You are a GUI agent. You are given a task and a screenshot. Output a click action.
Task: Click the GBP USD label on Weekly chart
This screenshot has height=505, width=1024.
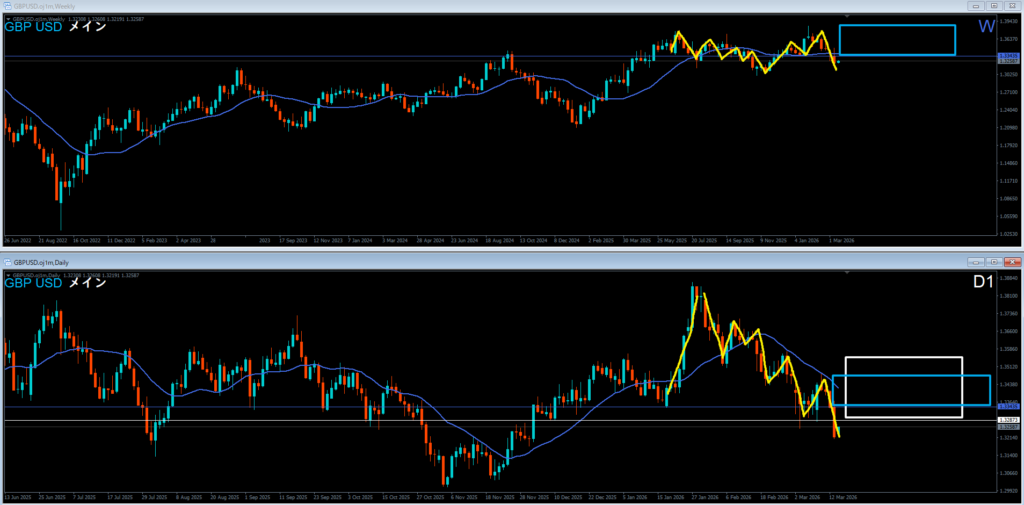[x=34, y=26]
